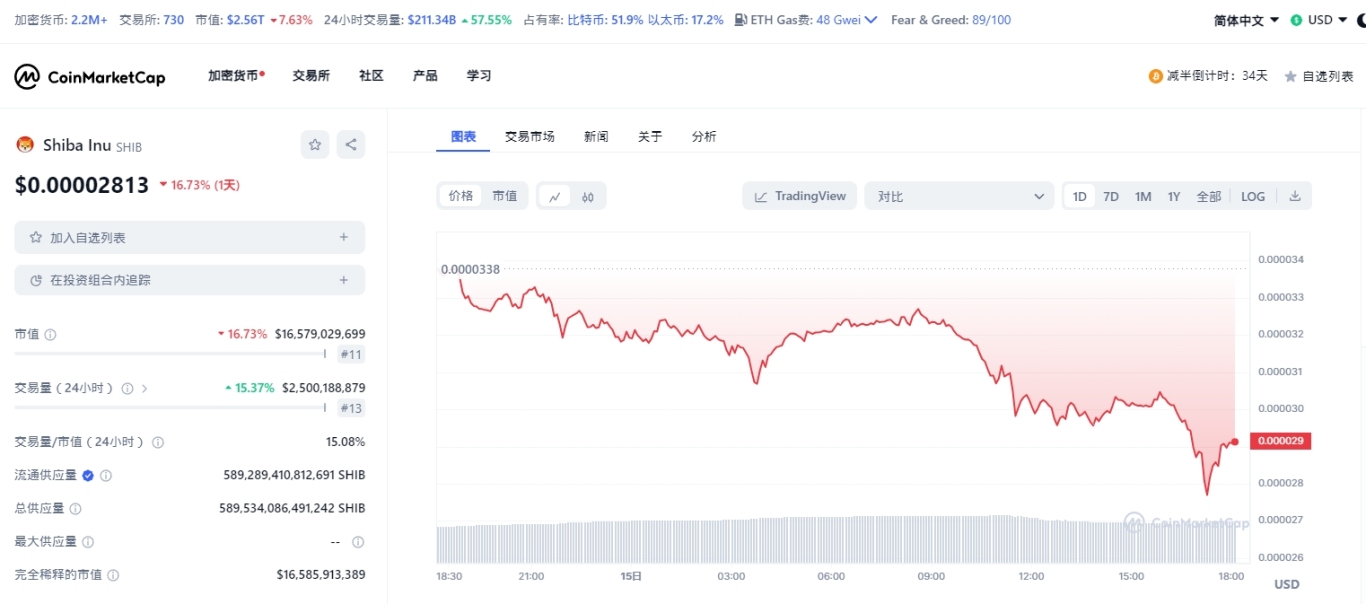The height and width of the screenshot is (604, 1366).
Task: Toggle LOG scale on chart
Action: [1253, 196]
